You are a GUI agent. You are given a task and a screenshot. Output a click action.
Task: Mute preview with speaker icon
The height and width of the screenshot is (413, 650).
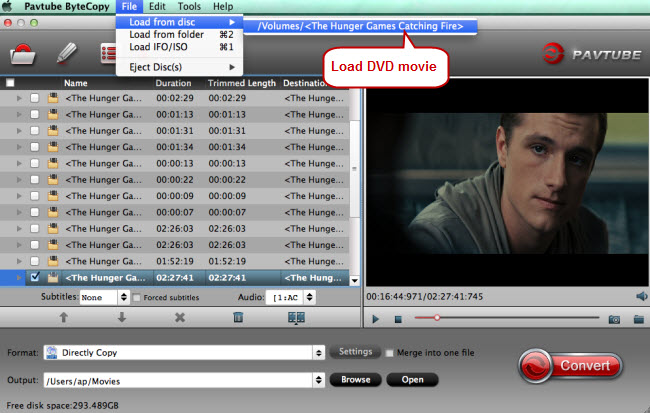[x=641, y=296]
